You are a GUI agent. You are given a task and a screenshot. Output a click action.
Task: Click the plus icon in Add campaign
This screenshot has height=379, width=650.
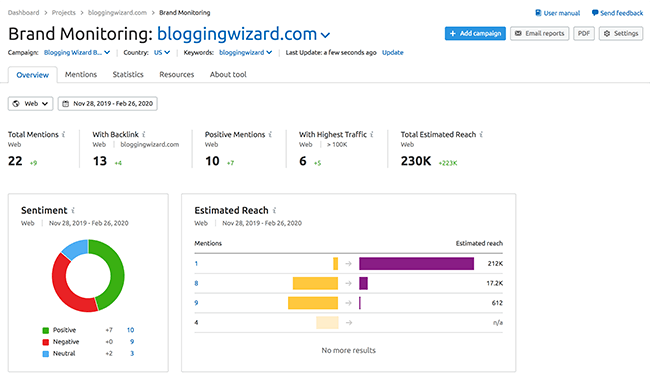coord(453,34)
